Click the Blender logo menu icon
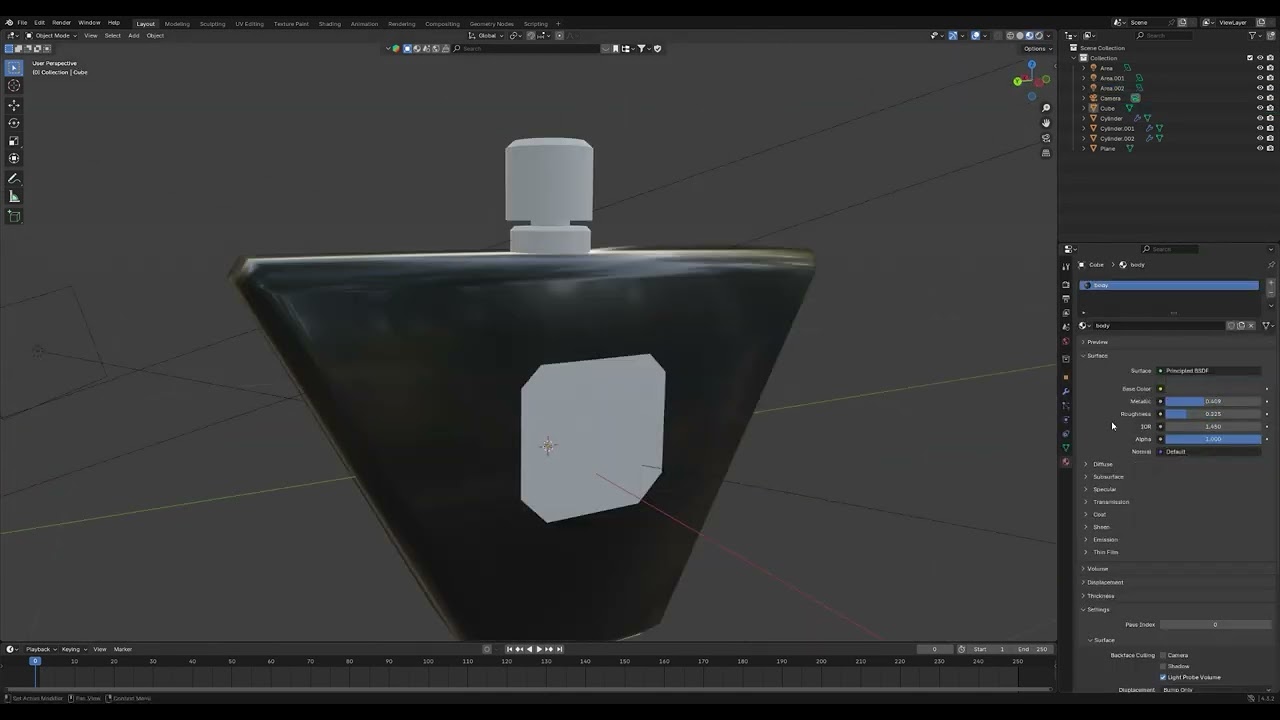Image resolution: width=1280 pixels, height=720 pixels. (9, 22)
